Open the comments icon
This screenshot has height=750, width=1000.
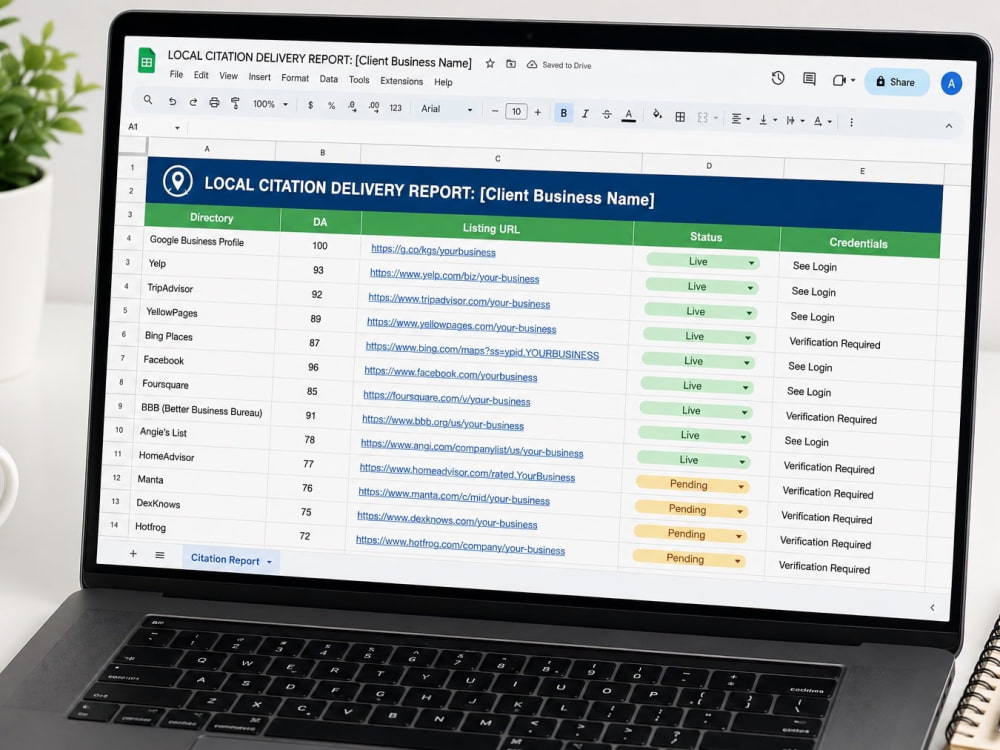pyautogui.click(x=809, y=79)
